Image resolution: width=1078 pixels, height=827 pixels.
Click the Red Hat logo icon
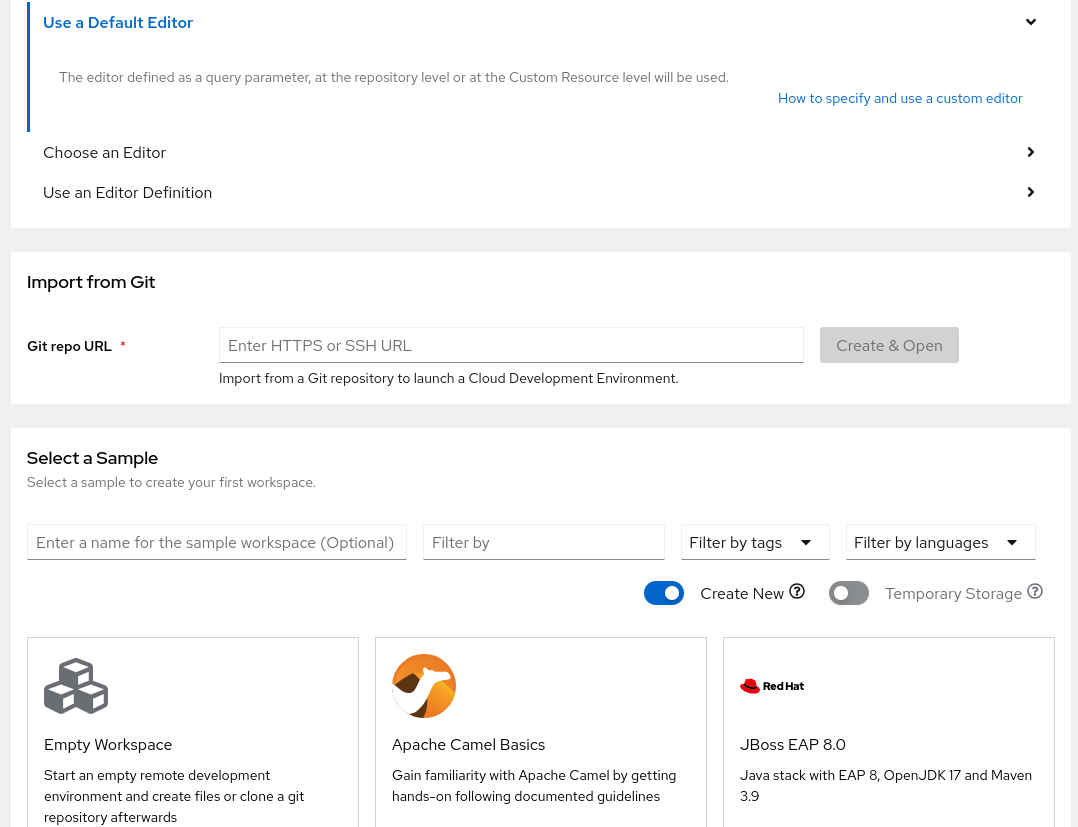772,686
